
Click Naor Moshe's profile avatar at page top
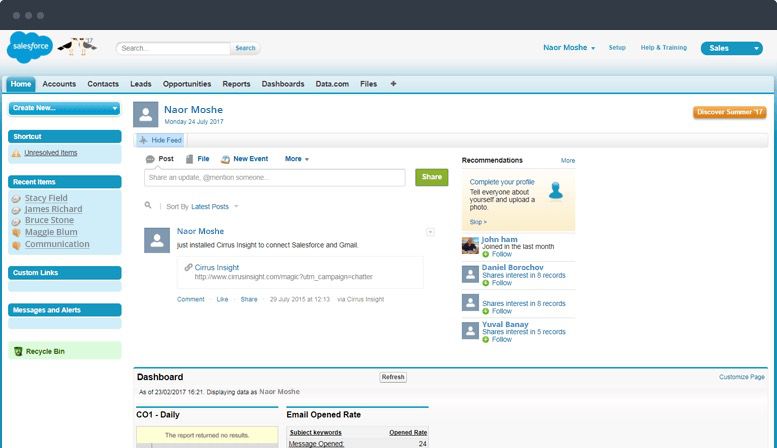[x=146, y=114]
